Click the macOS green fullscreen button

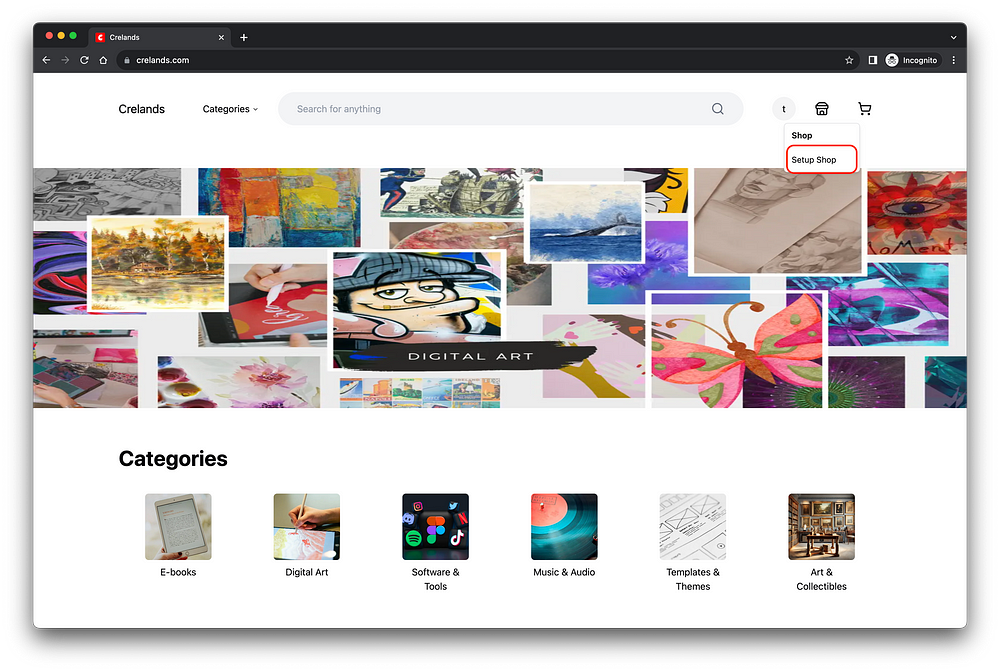coord(73,36)
